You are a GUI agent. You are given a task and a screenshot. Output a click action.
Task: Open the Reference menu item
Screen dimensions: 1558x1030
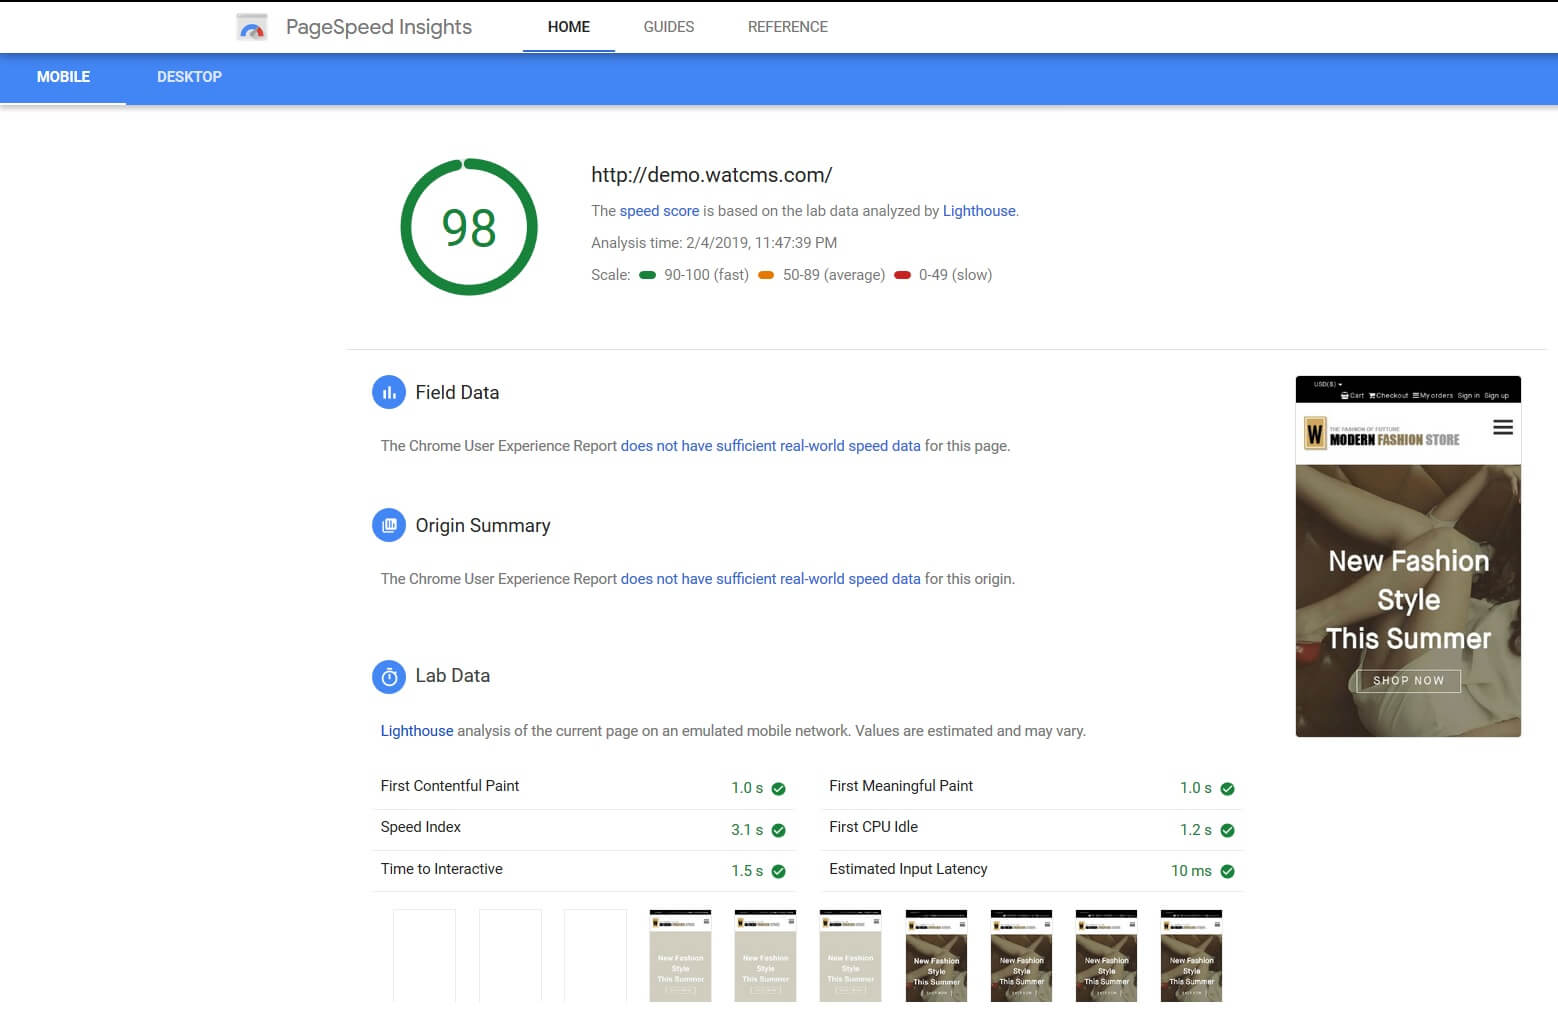point(787,27)
